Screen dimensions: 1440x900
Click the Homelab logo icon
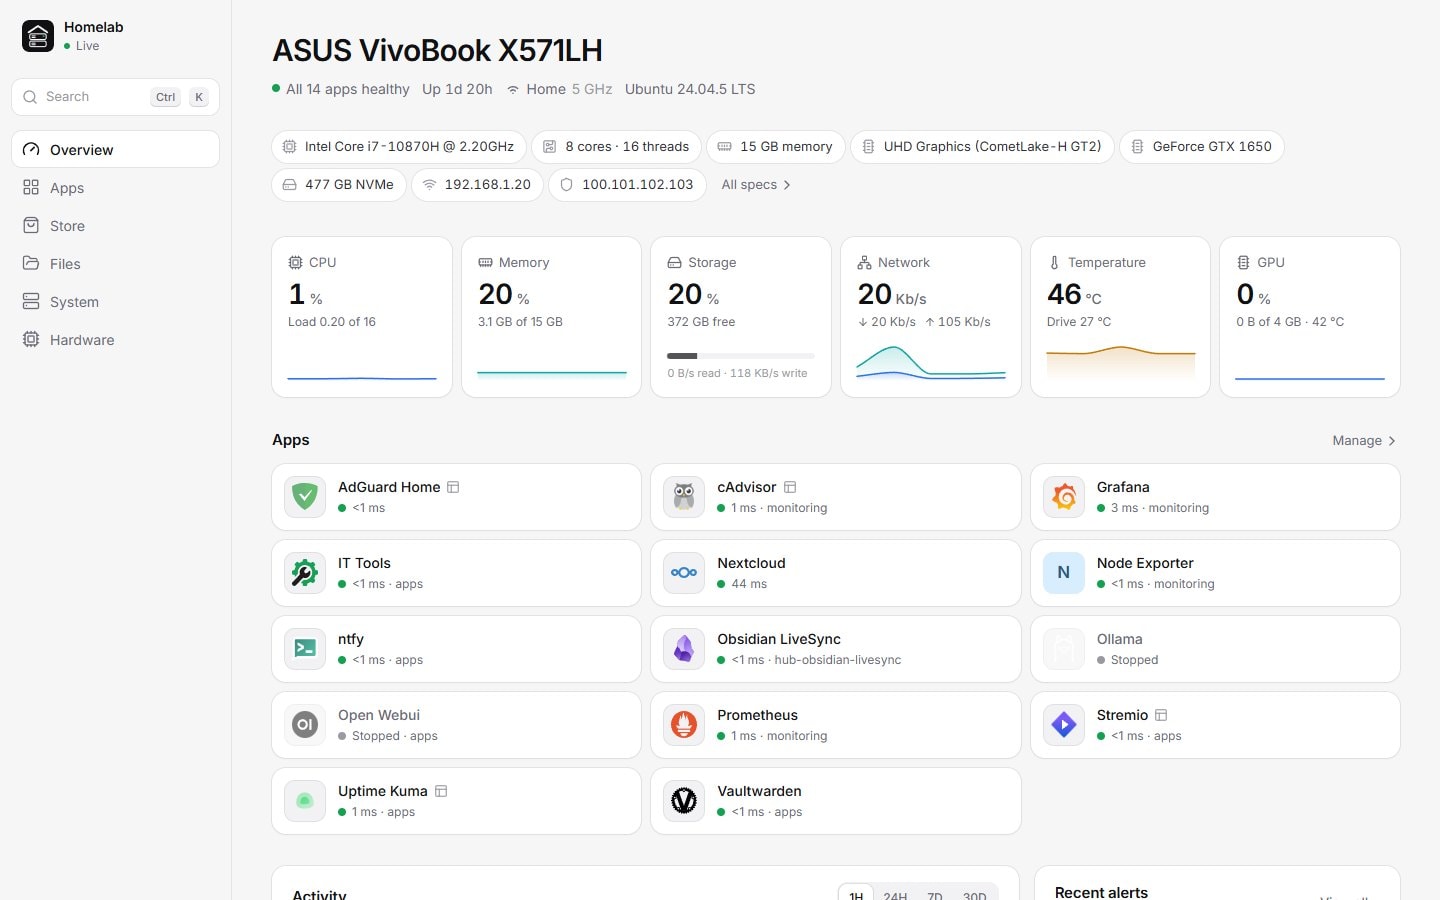(x=38, y=36)
